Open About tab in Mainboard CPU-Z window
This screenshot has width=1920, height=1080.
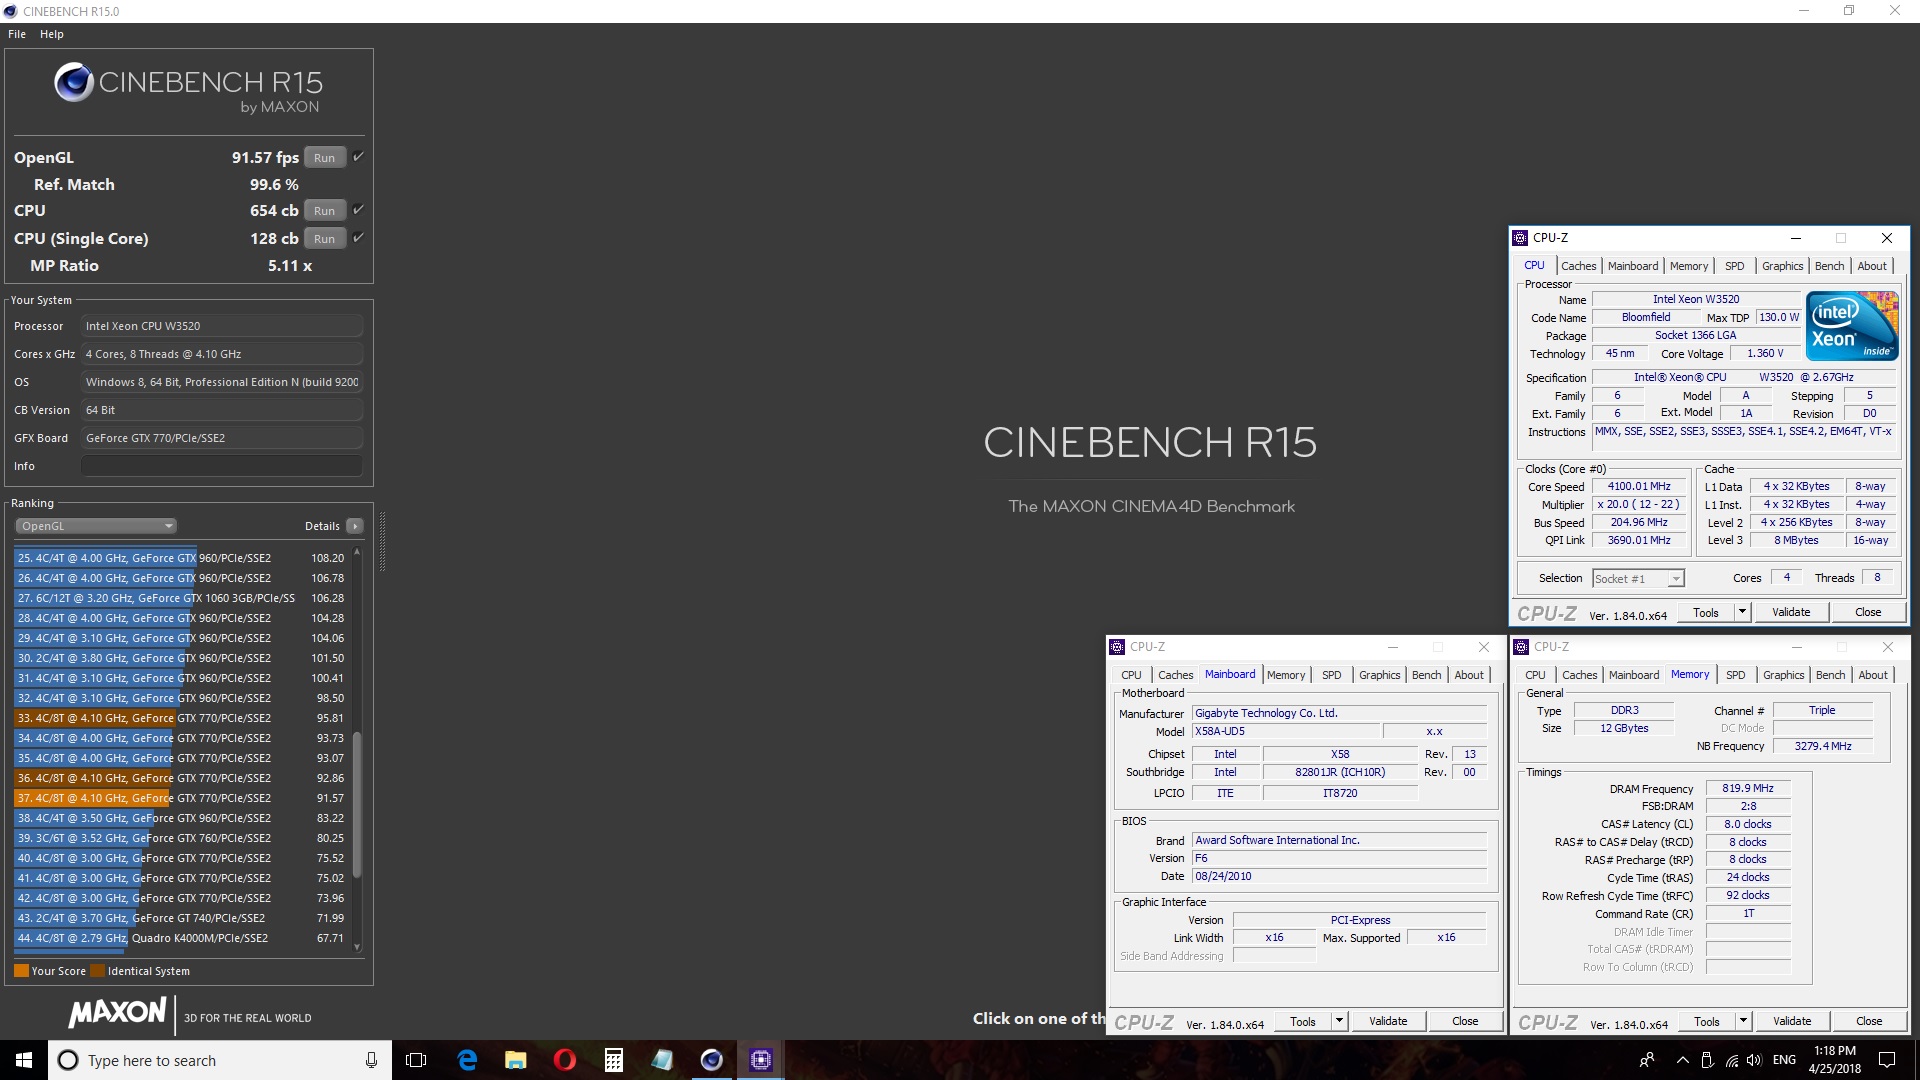pos(1469,675)
